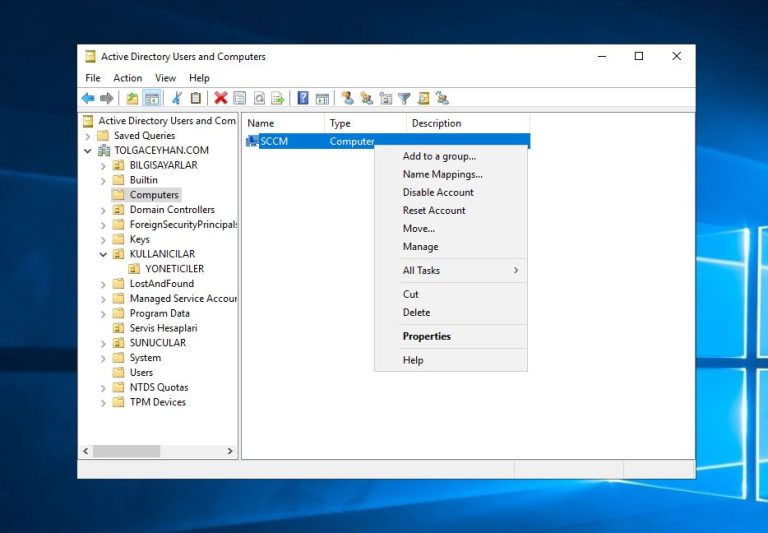Click the funnel Filter Options icon

click(404, 98)
